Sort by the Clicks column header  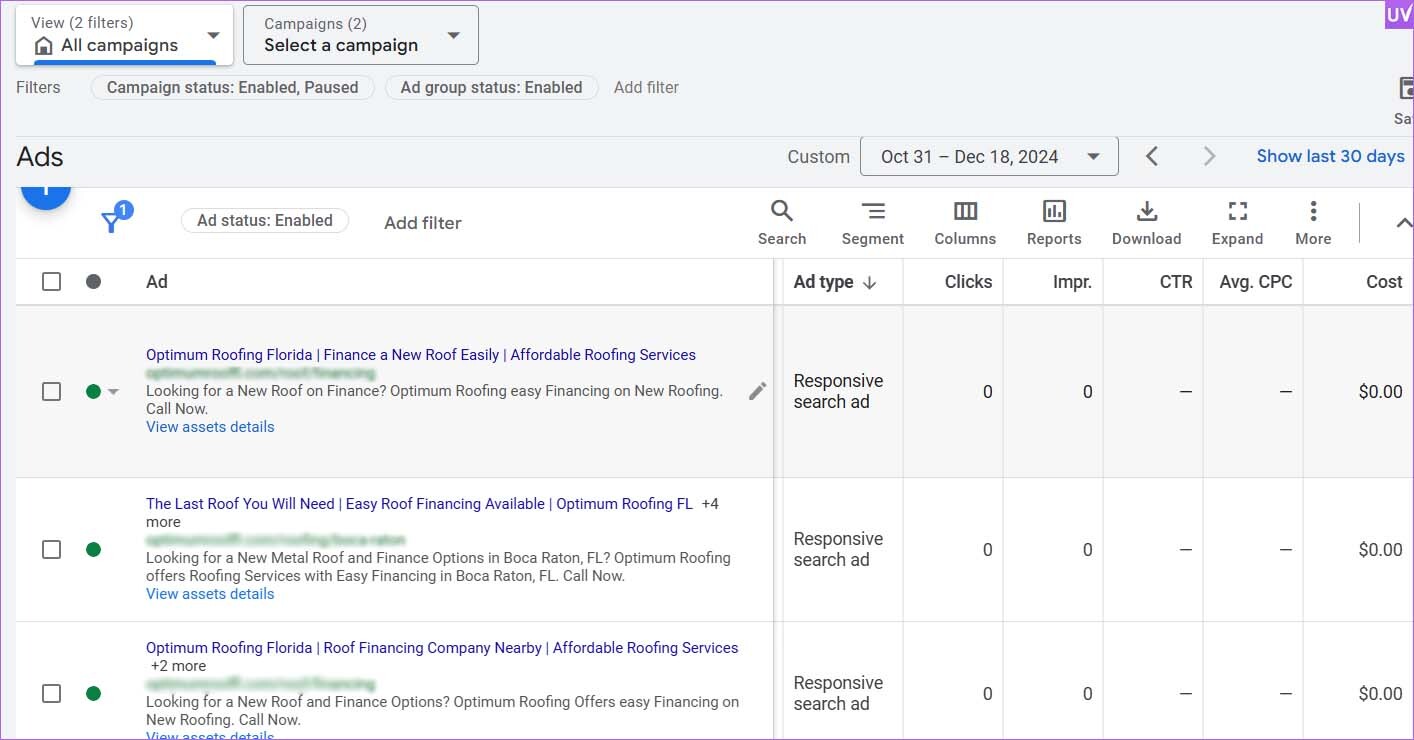click(x=968, y=282)
